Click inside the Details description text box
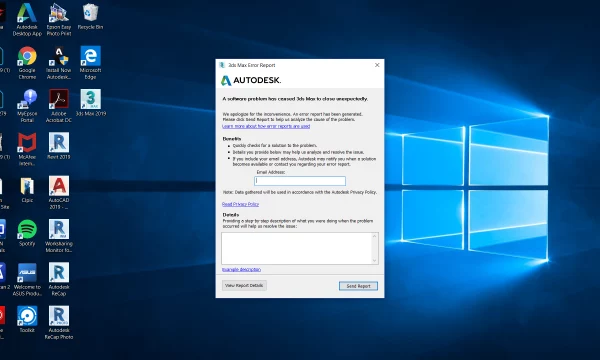Image resolution: width=600 pixels, height=360 pixels. click(297, 248)
